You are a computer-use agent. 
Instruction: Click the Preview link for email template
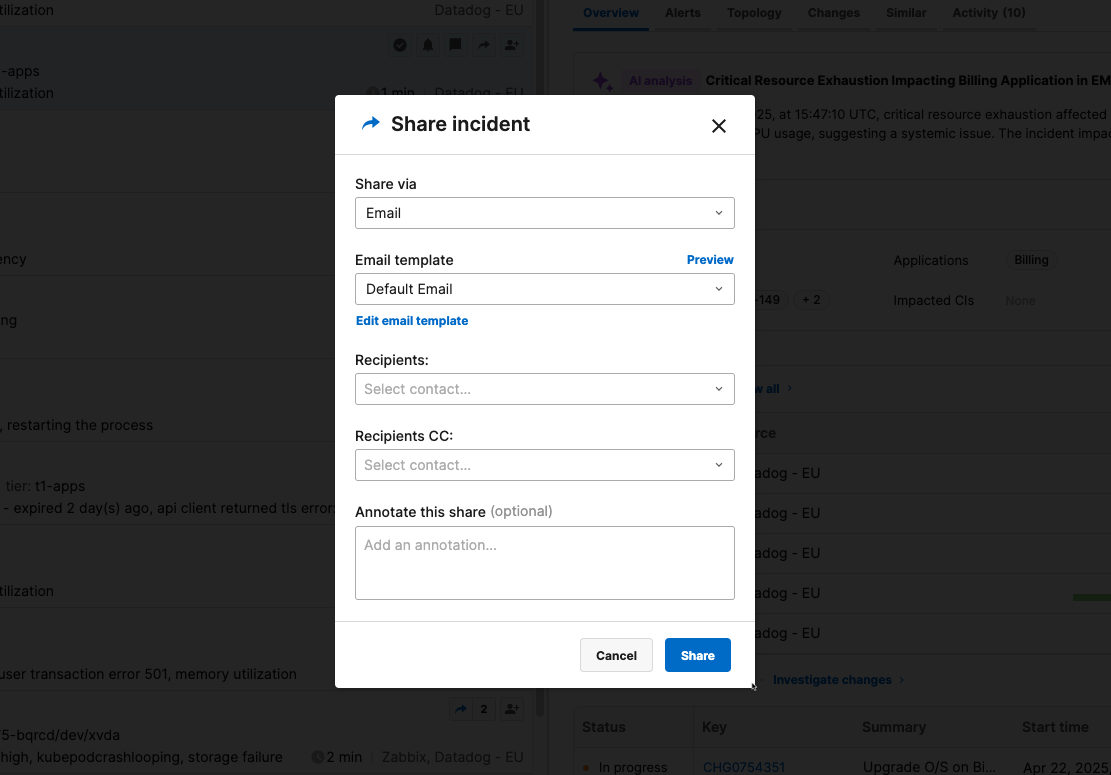point(710,260)
